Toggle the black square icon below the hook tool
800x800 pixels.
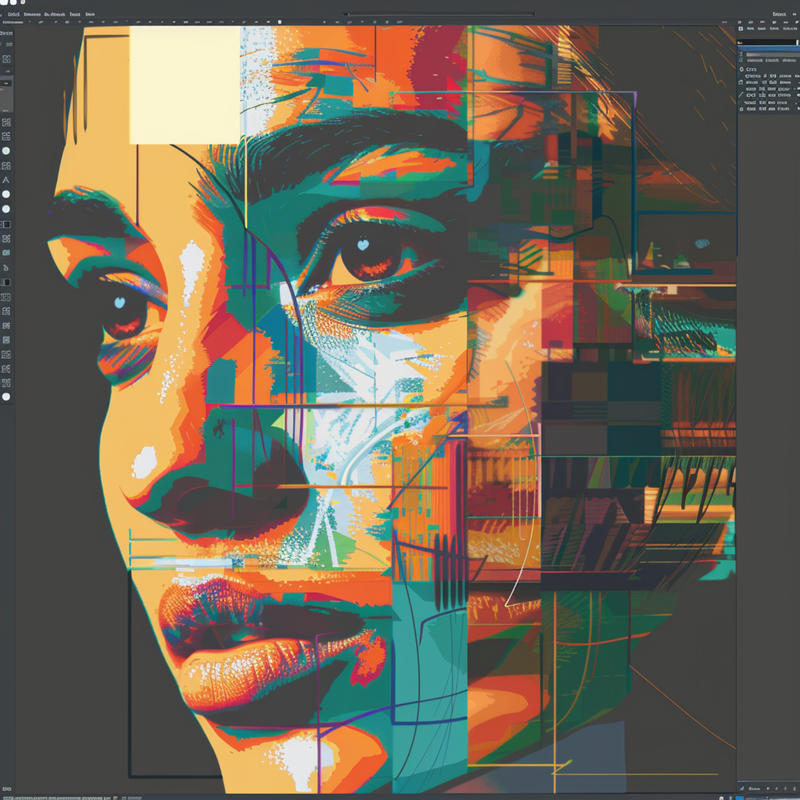click(6, 283)
